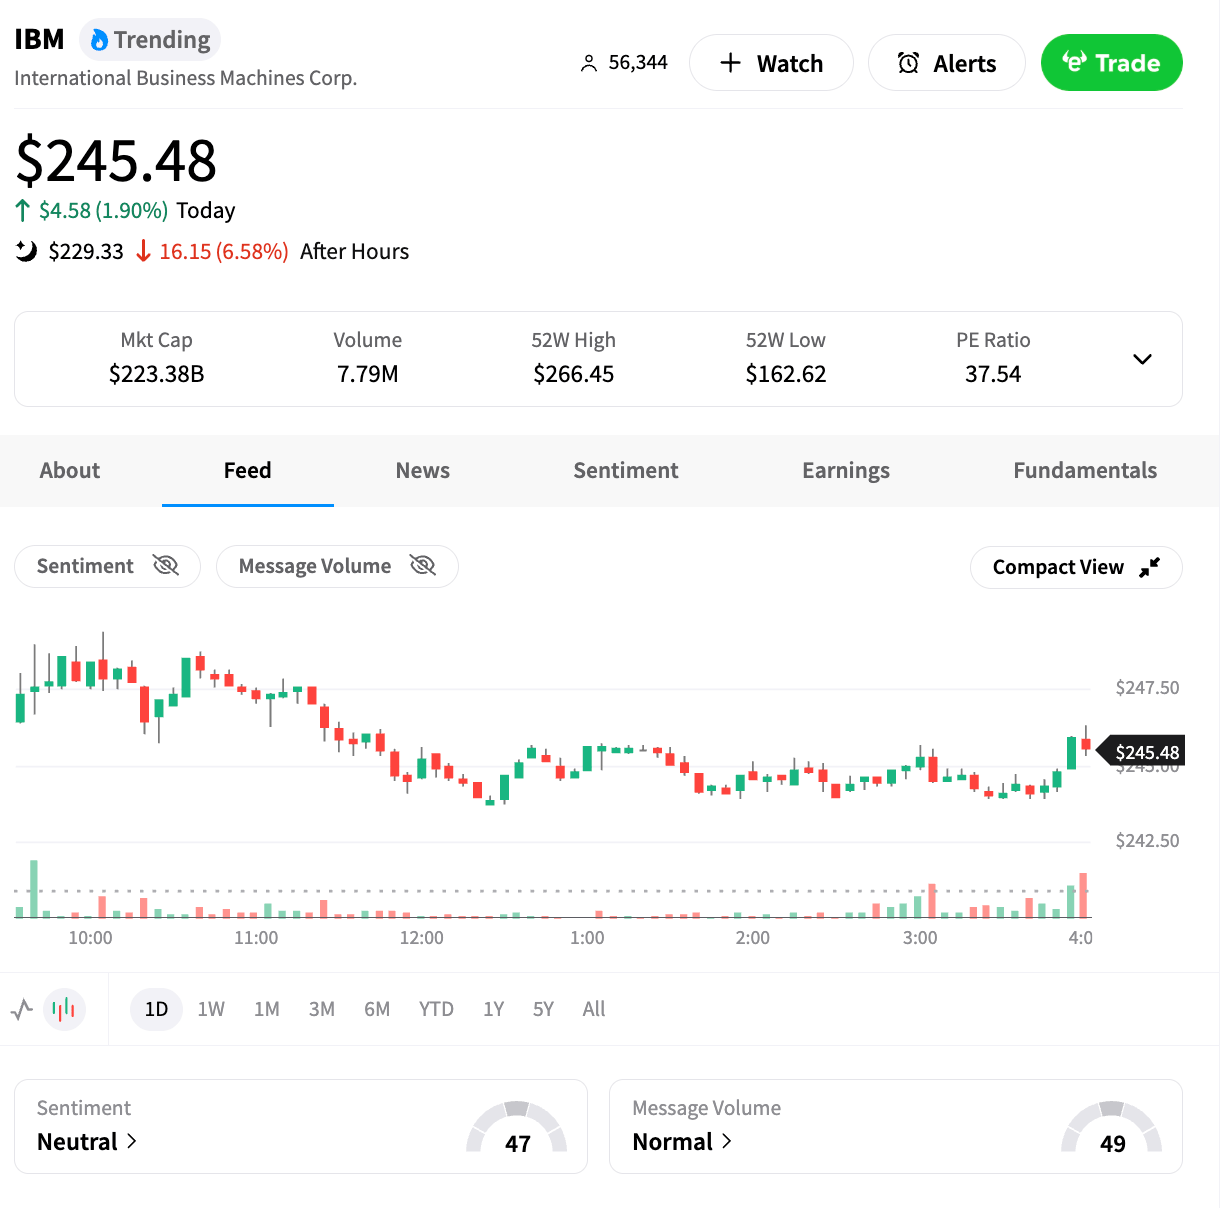
Task: Click the 3:00 time axis label
Action: (x=920, y=938)
